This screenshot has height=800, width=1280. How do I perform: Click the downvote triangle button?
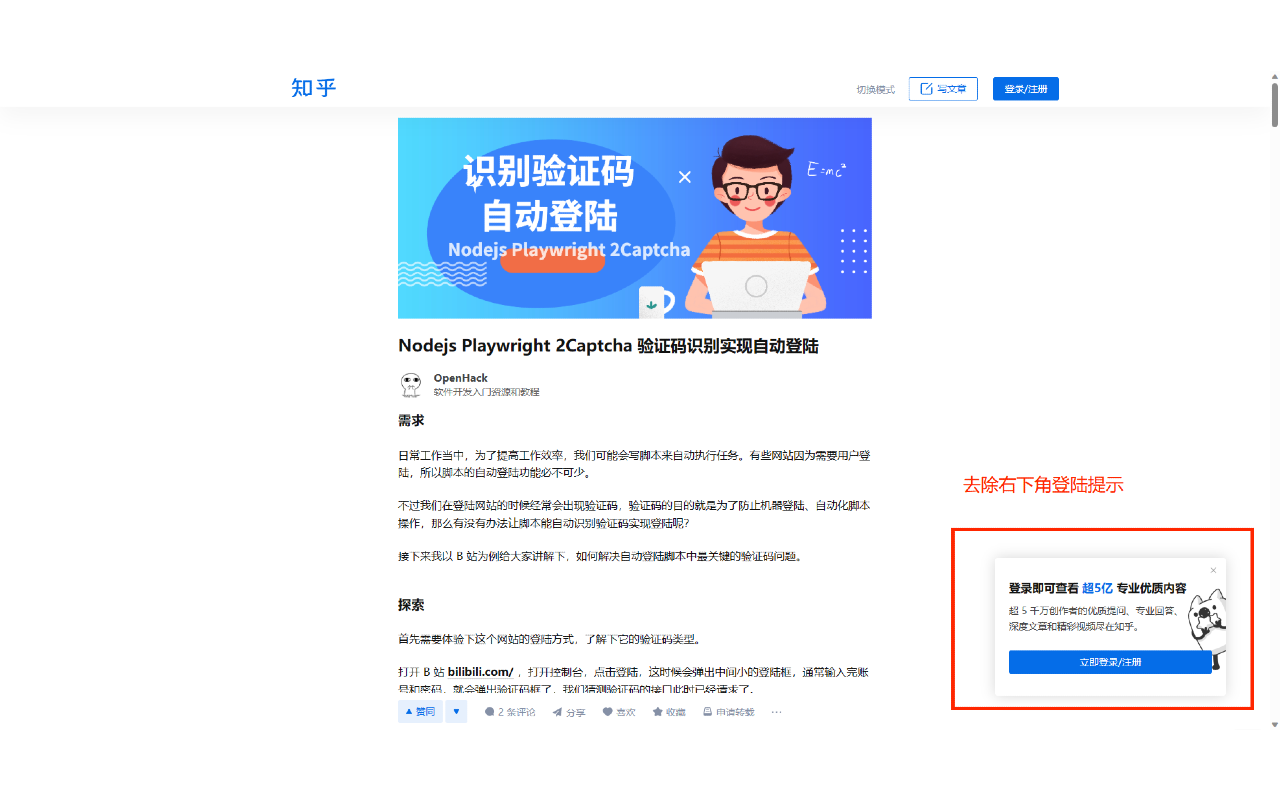[456, 712]
